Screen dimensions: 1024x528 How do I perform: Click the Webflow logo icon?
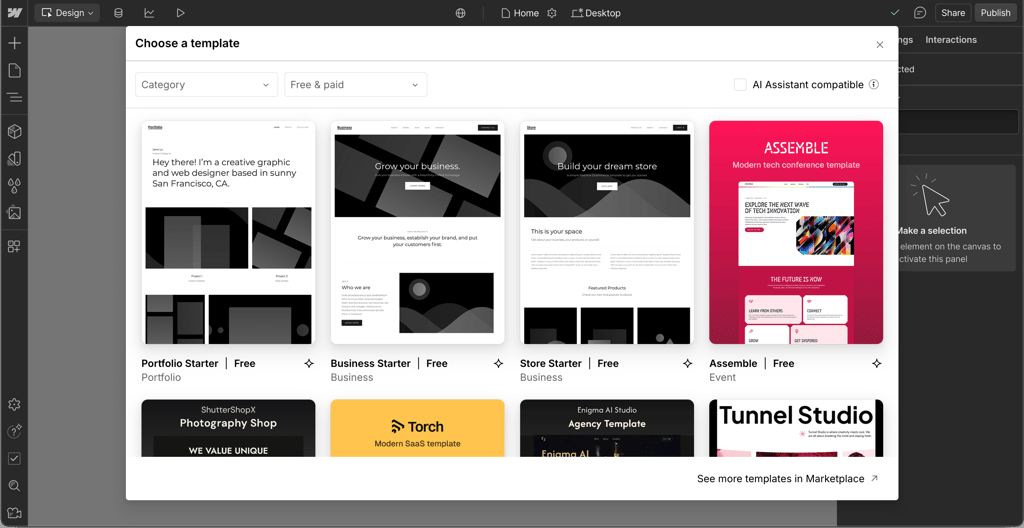14,13
